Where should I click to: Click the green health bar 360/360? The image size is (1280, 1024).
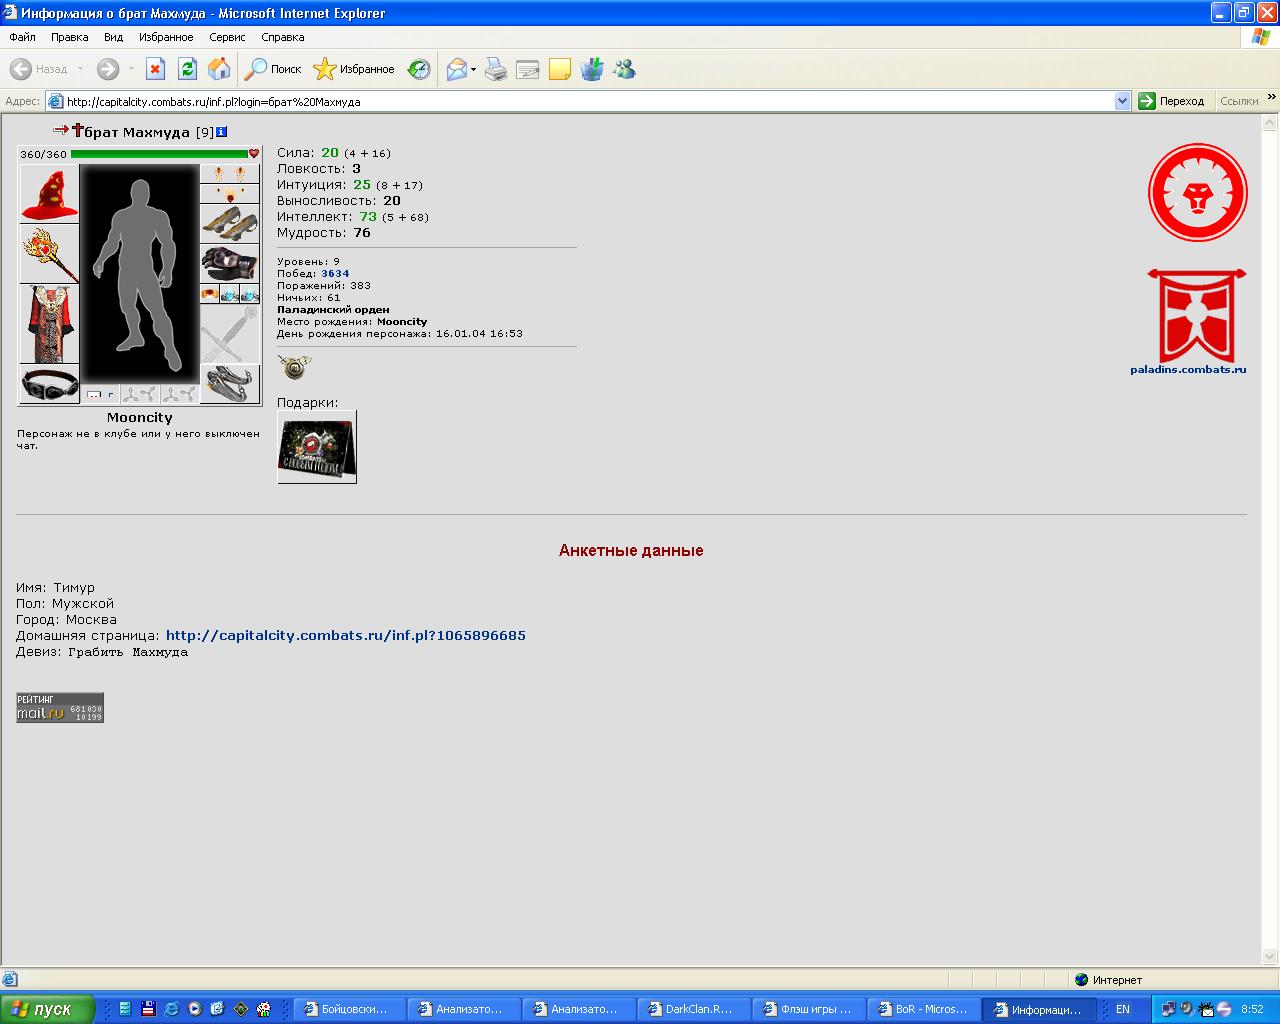click(160, 154)
